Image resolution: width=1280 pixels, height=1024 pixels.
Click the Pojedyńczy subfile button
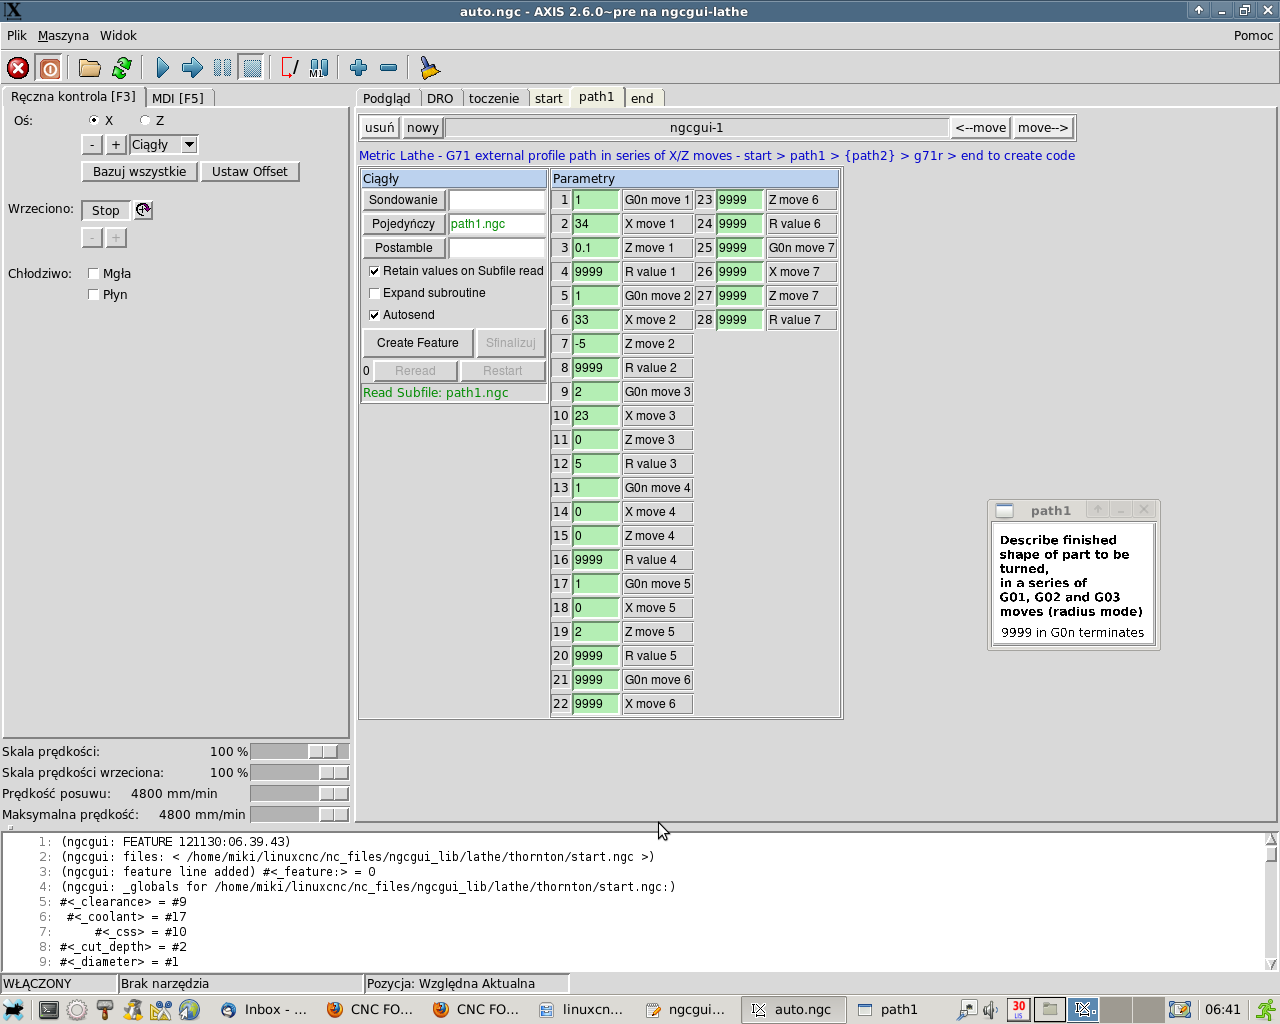coord(404,224)
